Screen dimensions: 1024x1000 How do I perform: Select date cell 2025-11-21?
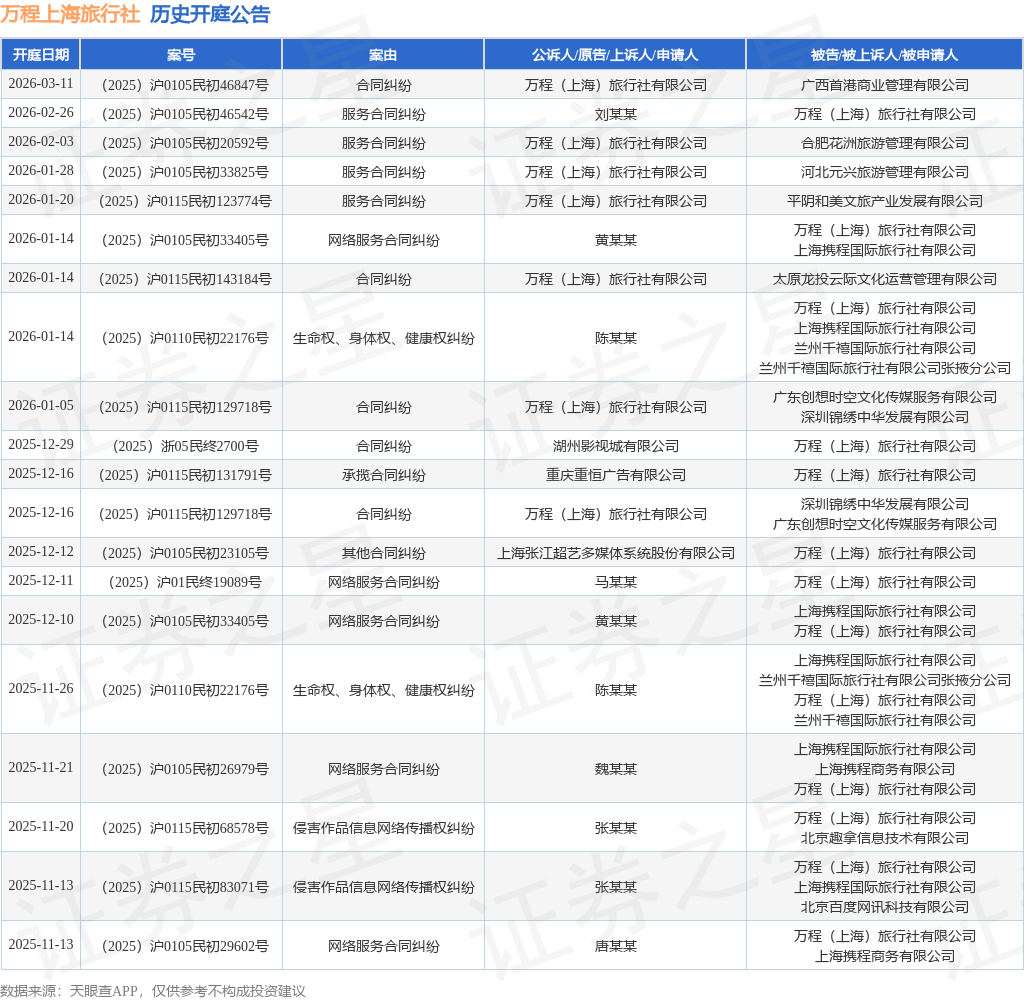point(40,768)
